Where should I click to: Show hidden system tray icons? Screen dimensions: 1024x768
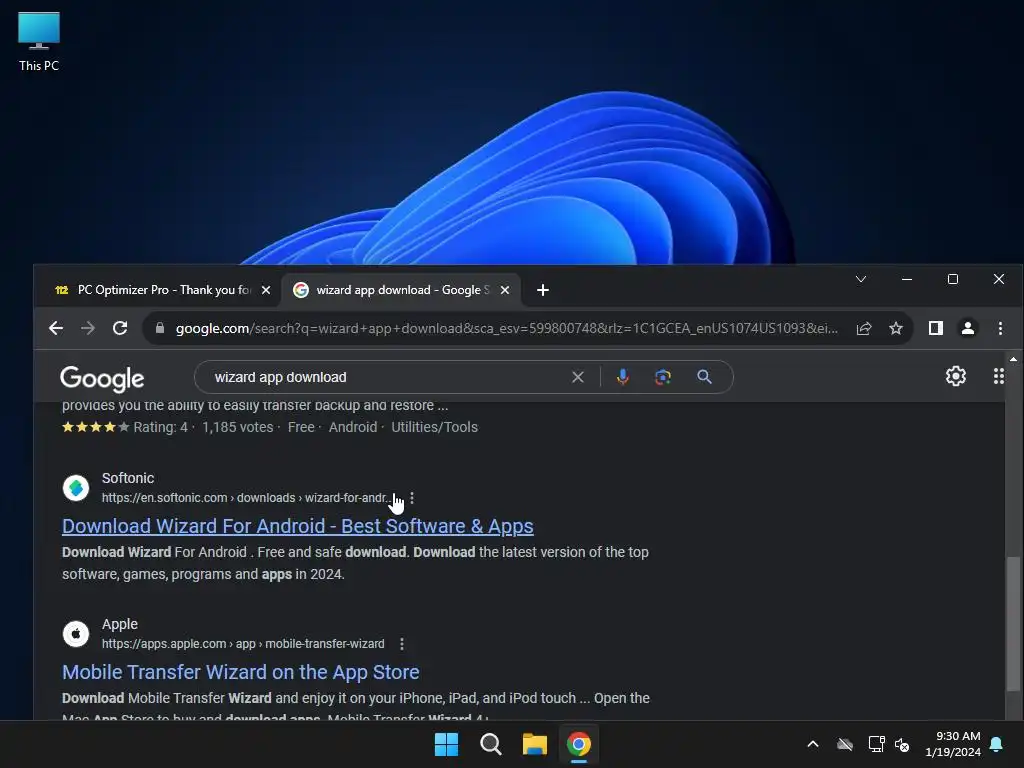click(813, 744)
